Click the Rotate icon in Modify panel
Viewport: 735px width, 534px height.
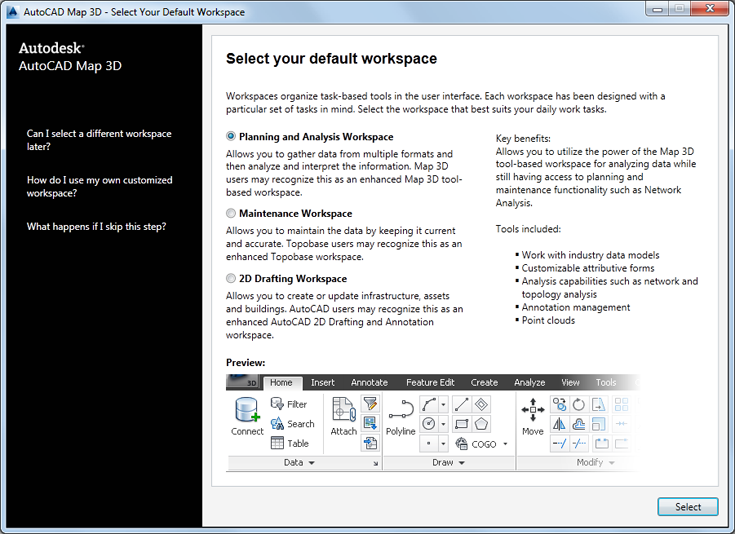[x=578, y=404]
